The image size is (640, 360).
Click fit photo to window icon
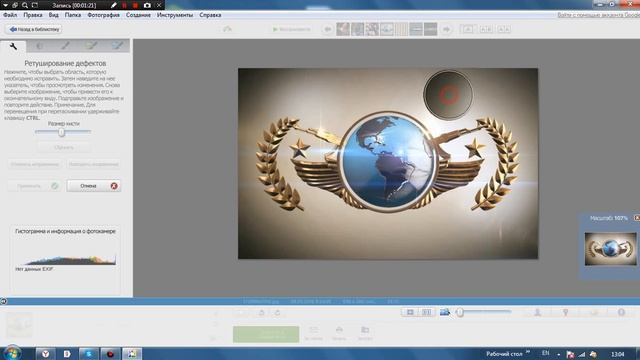410,312
